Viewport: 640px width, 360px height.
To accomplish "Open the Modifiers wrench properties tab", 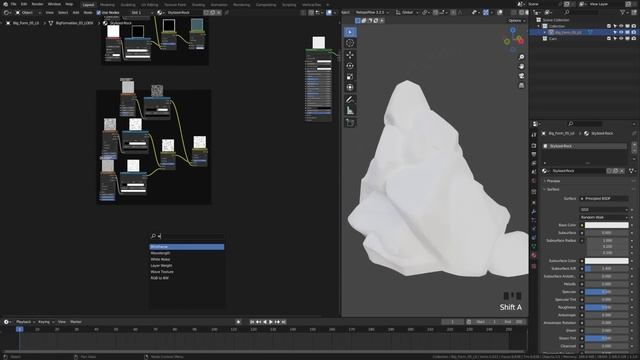I will 534,211.
